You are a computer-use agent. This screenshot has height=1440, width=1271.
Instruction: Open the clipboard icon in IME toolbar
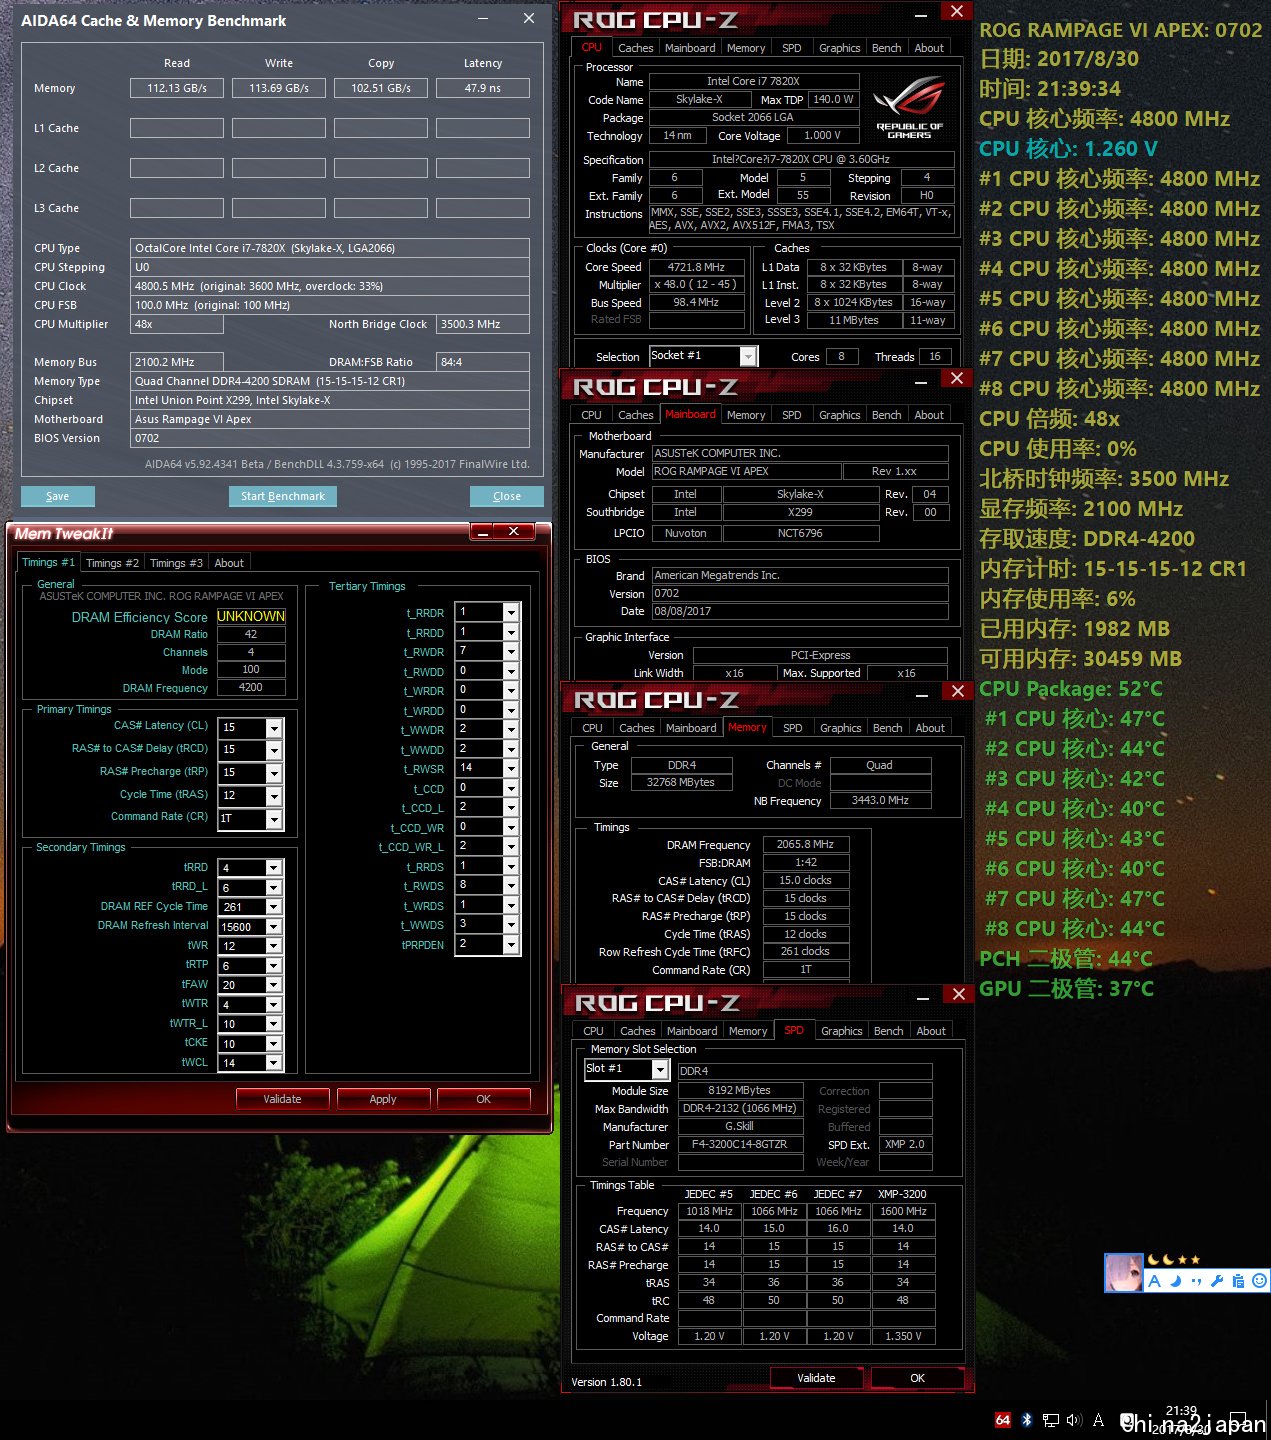click(x=1238, y=1281)
